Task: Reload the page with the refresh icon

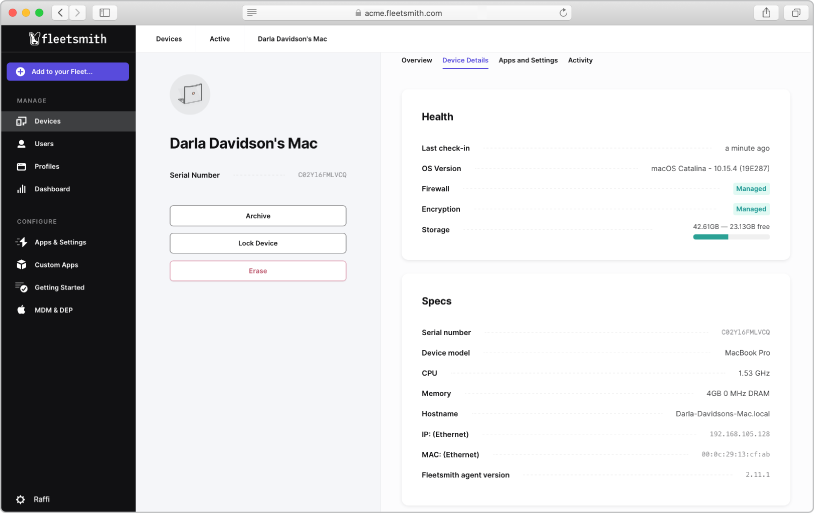Action: coord(563,12)
